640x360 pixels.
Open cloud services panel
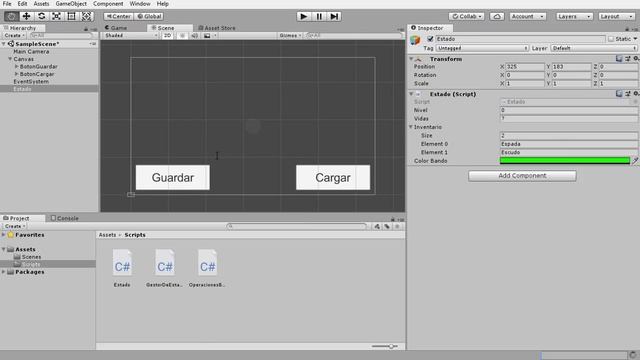[497, 16]
